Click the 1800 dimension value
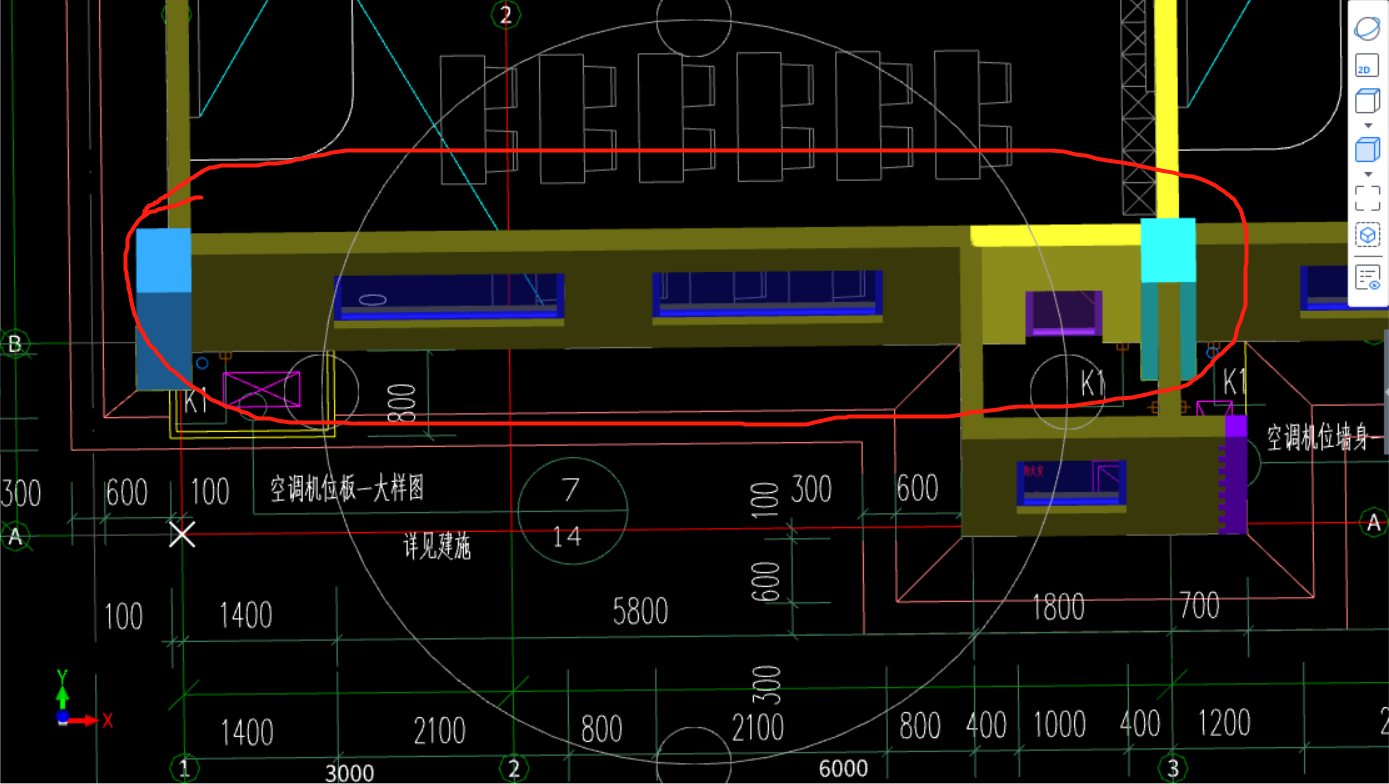Image resolution: width=1389 pixels, height=784 pixels. tap(1058, 606)
